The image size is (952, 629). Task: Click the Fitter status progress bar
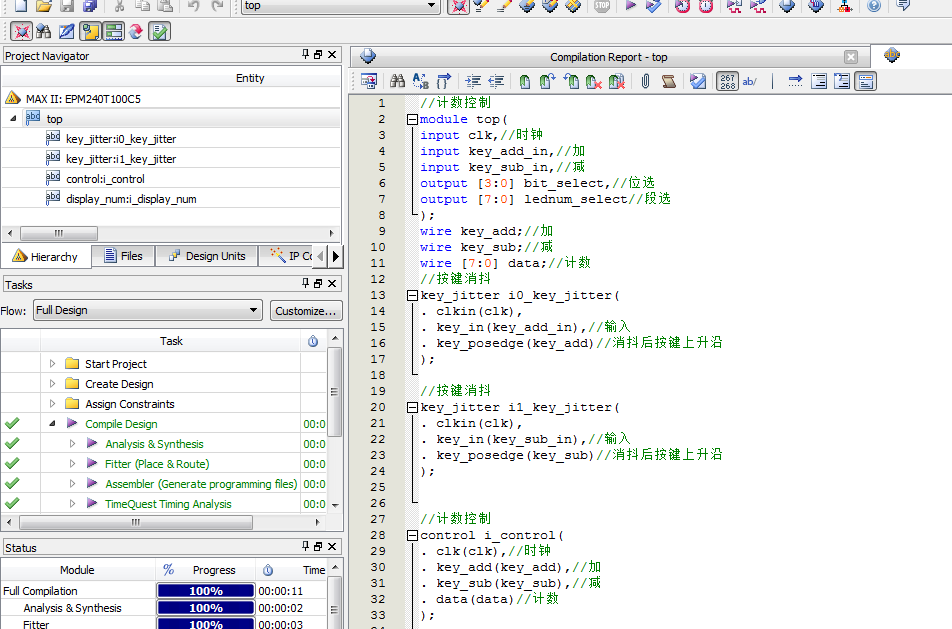click(x=206, y=624)
